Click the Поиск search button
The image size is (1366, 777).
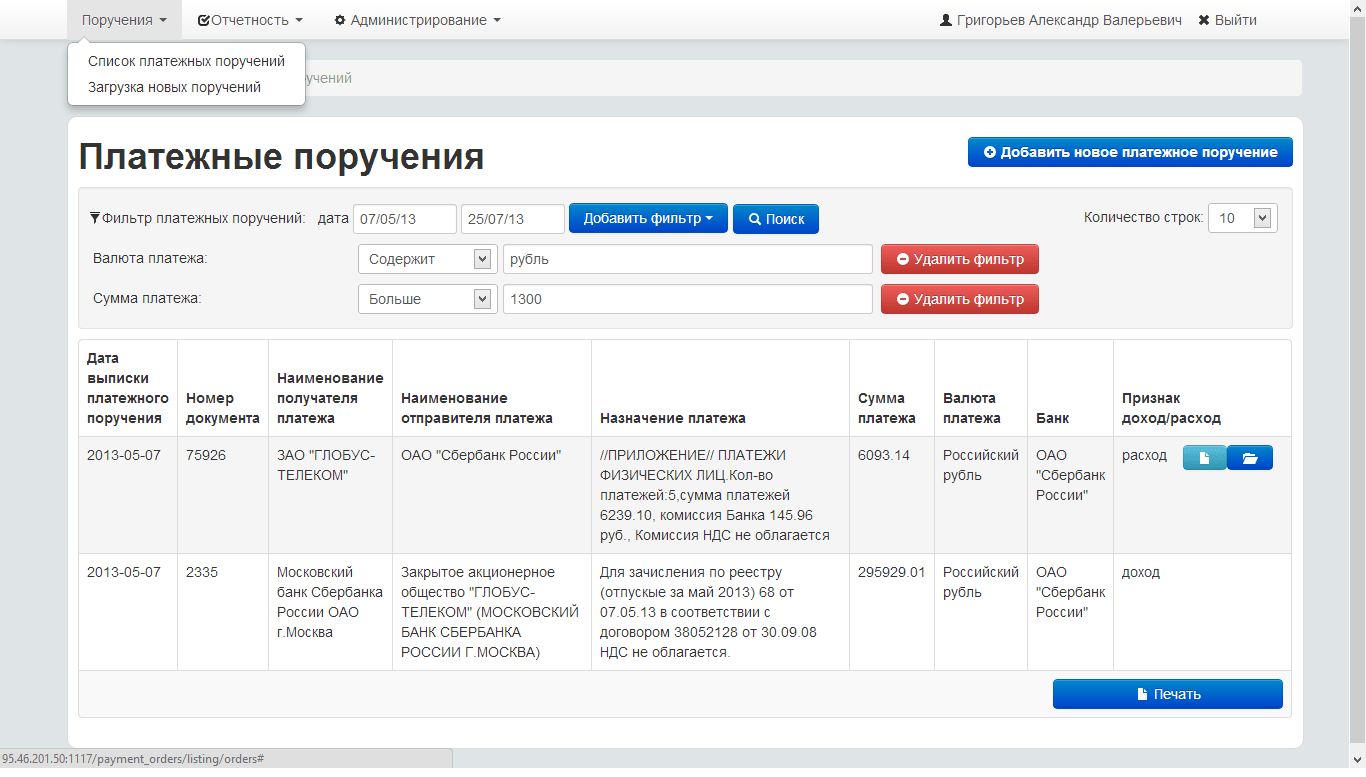(x=776, y=219)
